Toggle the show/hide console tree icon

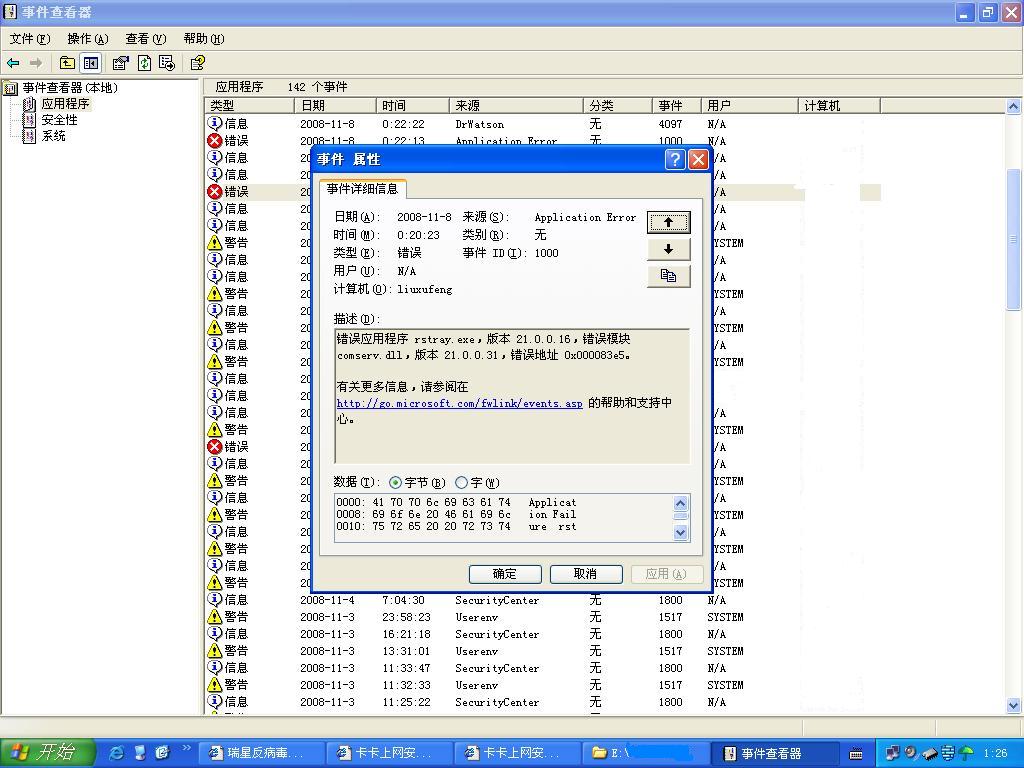91,63
